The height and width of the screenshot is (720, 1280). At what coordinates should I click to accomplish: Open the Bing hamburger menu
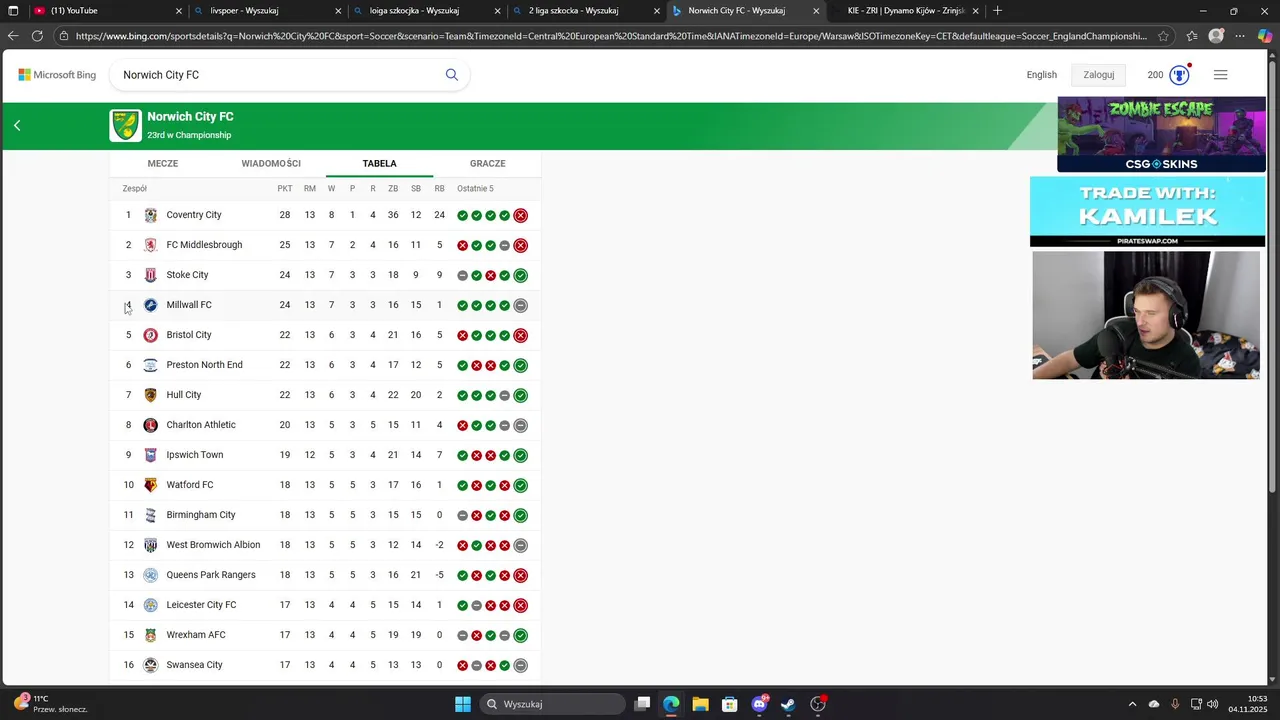1221,75
